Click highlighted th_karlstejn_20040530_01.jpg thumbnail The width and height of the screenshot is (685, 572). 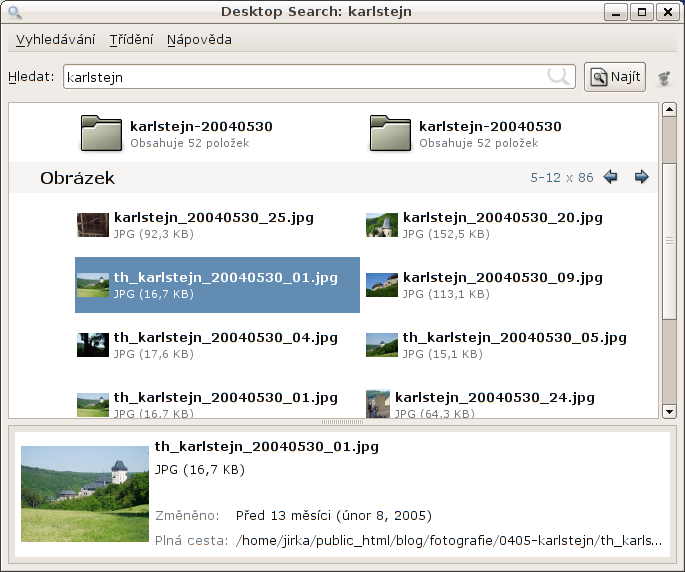click(x=93, y=285)
